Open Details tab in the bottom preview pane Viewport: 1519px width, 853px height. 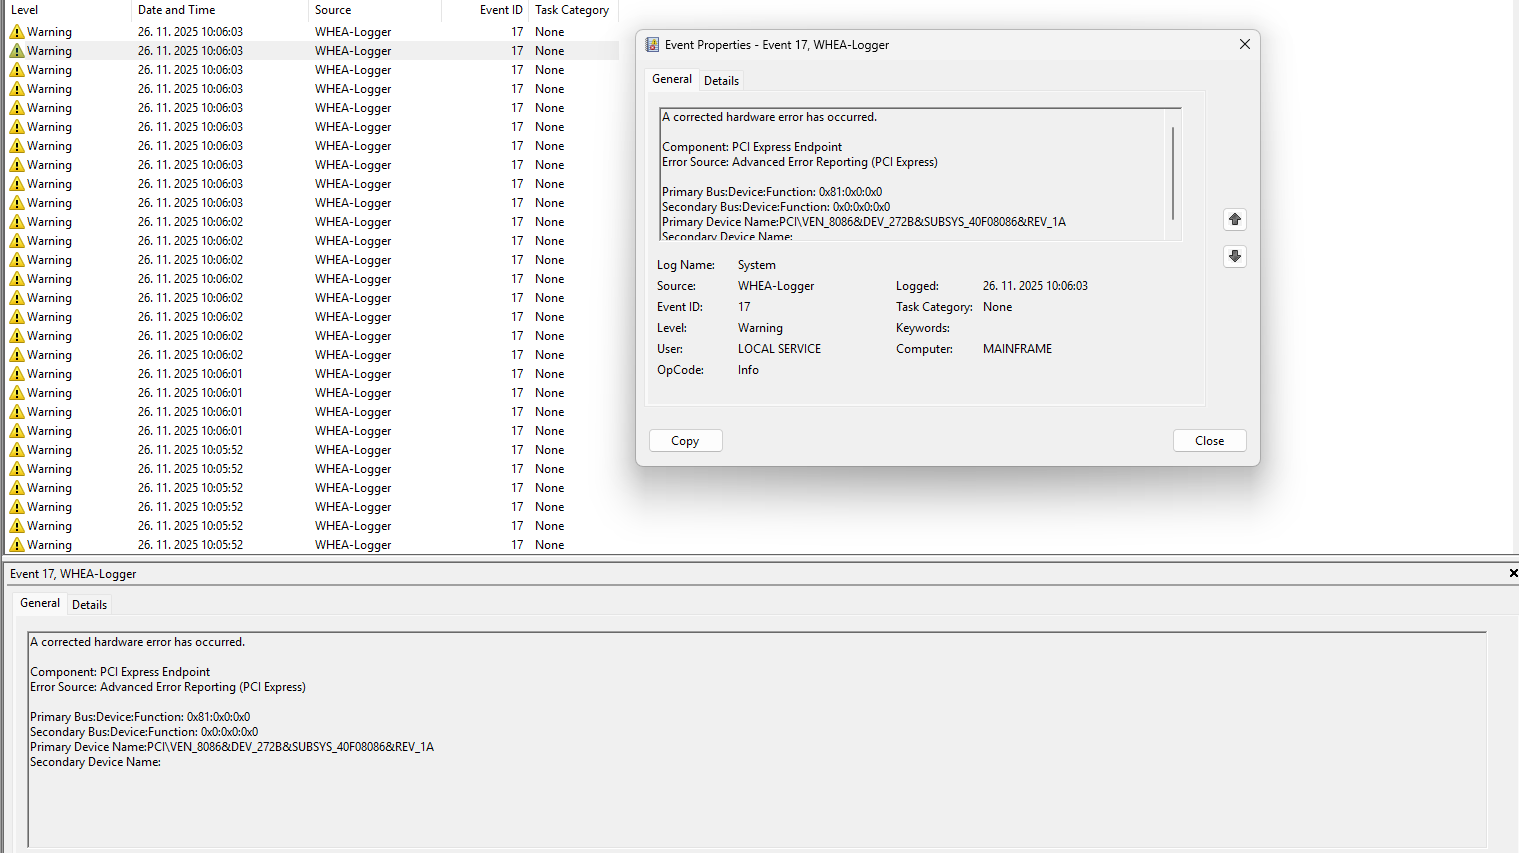[89, 605]
